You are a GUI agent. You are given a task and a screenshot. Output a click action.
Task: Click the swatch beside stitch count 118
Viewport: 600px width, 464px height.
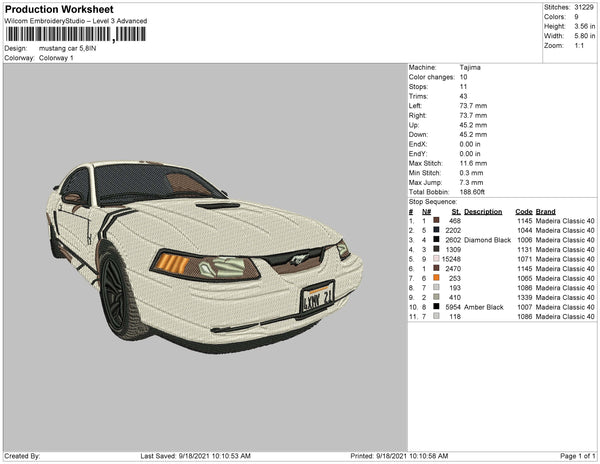(x=436, y=316)
